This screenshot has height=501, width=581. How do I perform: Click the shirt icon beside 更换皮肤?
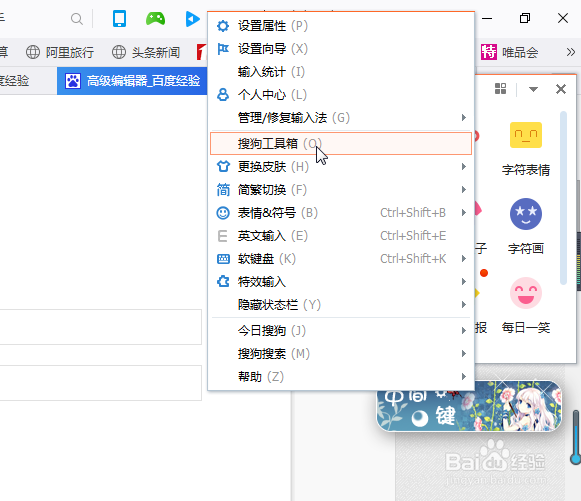[223, 166]
